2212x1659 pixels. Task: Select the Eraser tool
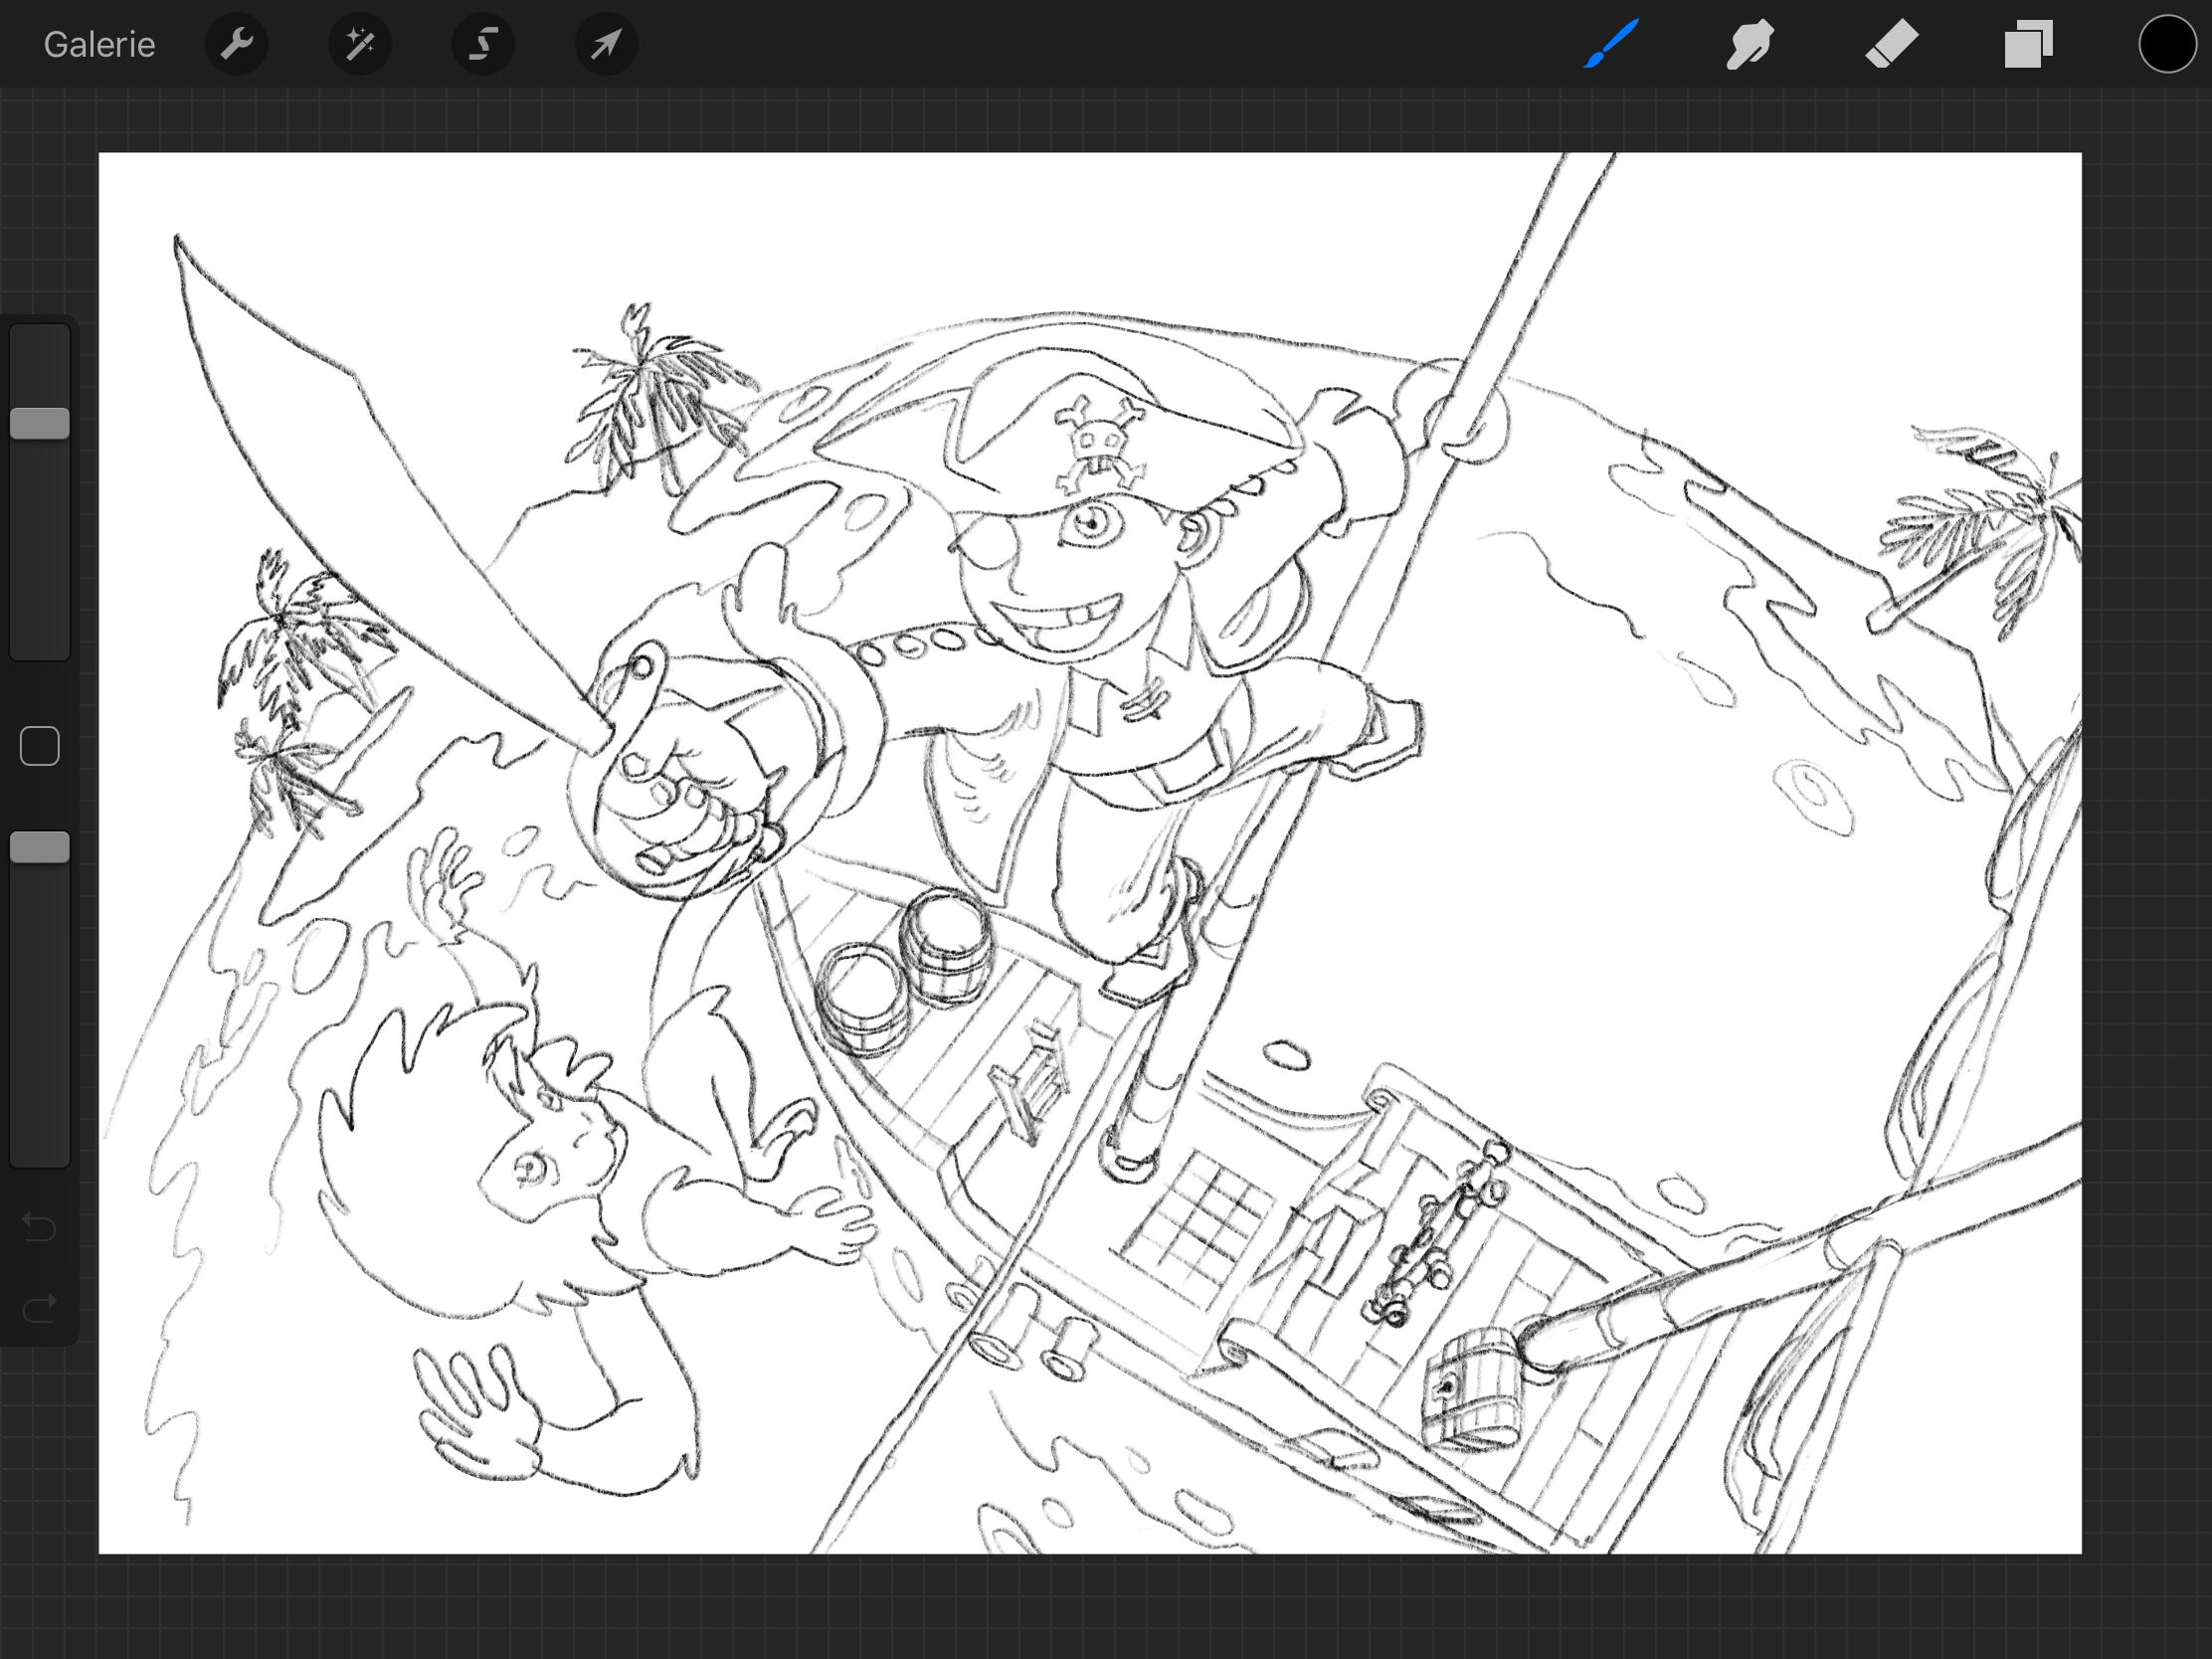tap(1890, 45)
